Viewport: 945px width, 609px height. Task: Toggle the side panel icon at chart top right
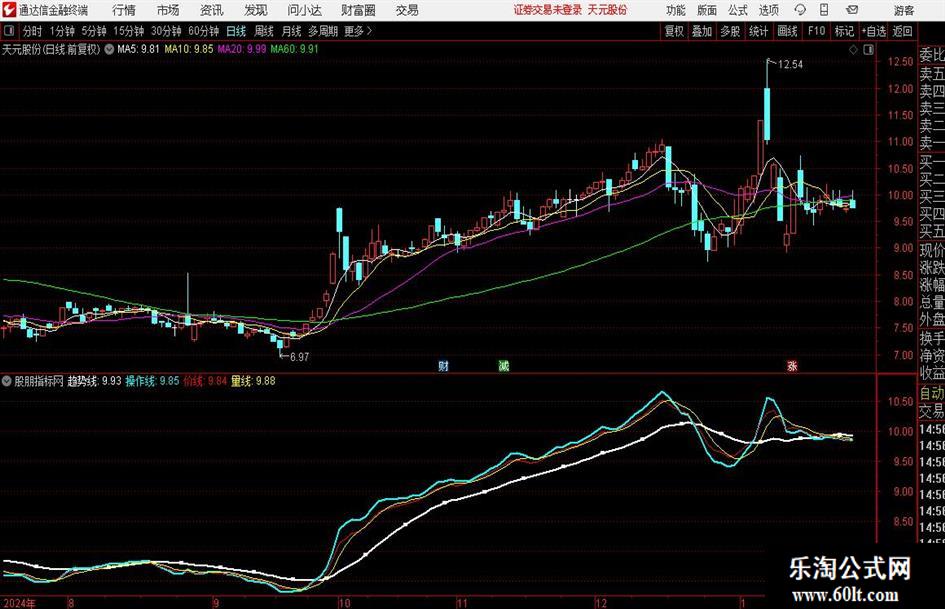click(x=868, y=50)
